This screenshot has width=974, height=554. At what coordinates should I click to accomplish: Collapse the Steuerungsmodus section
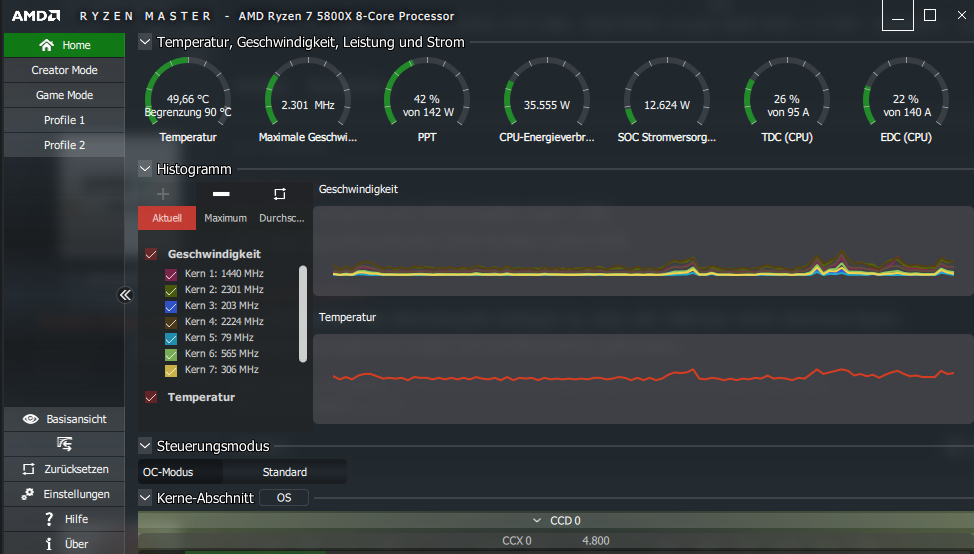[x=145, y=445]
